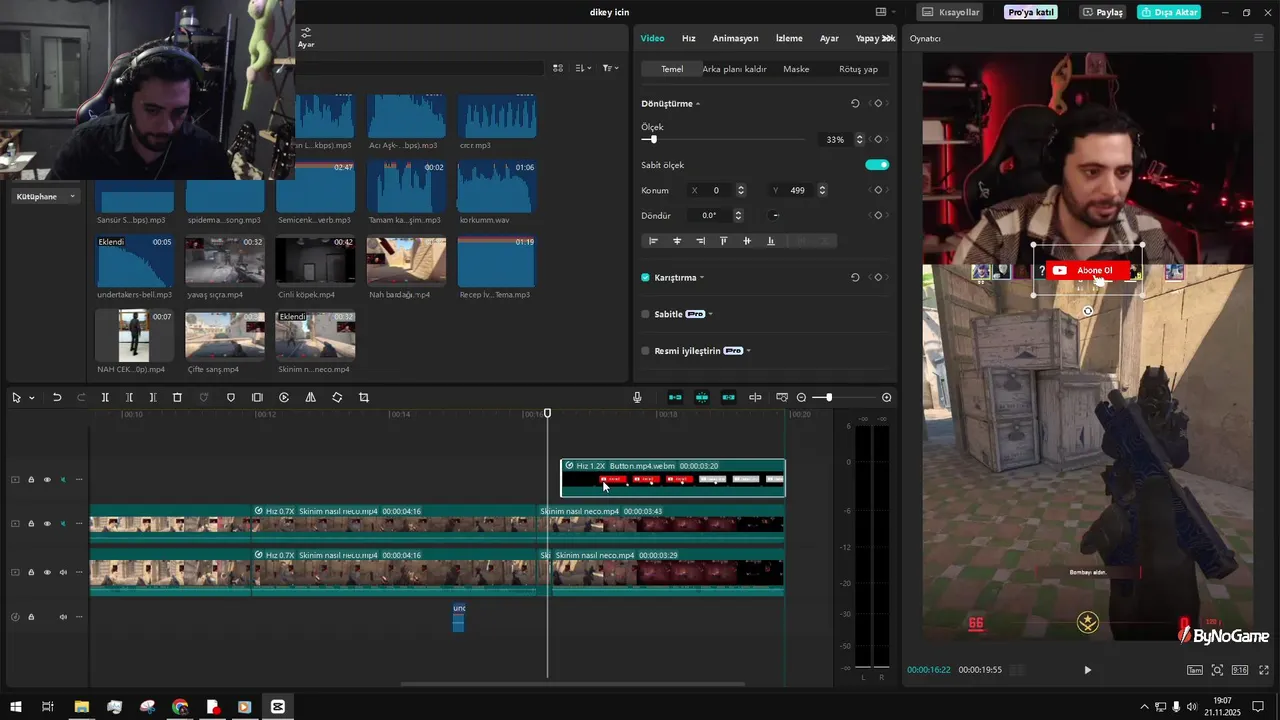Image resolution: width=1280 pixels, height=720 pixels.
Task: Mute the track holding the 00:00:03:29 clip
Action: pyautogui.click(x=63, y=573)
